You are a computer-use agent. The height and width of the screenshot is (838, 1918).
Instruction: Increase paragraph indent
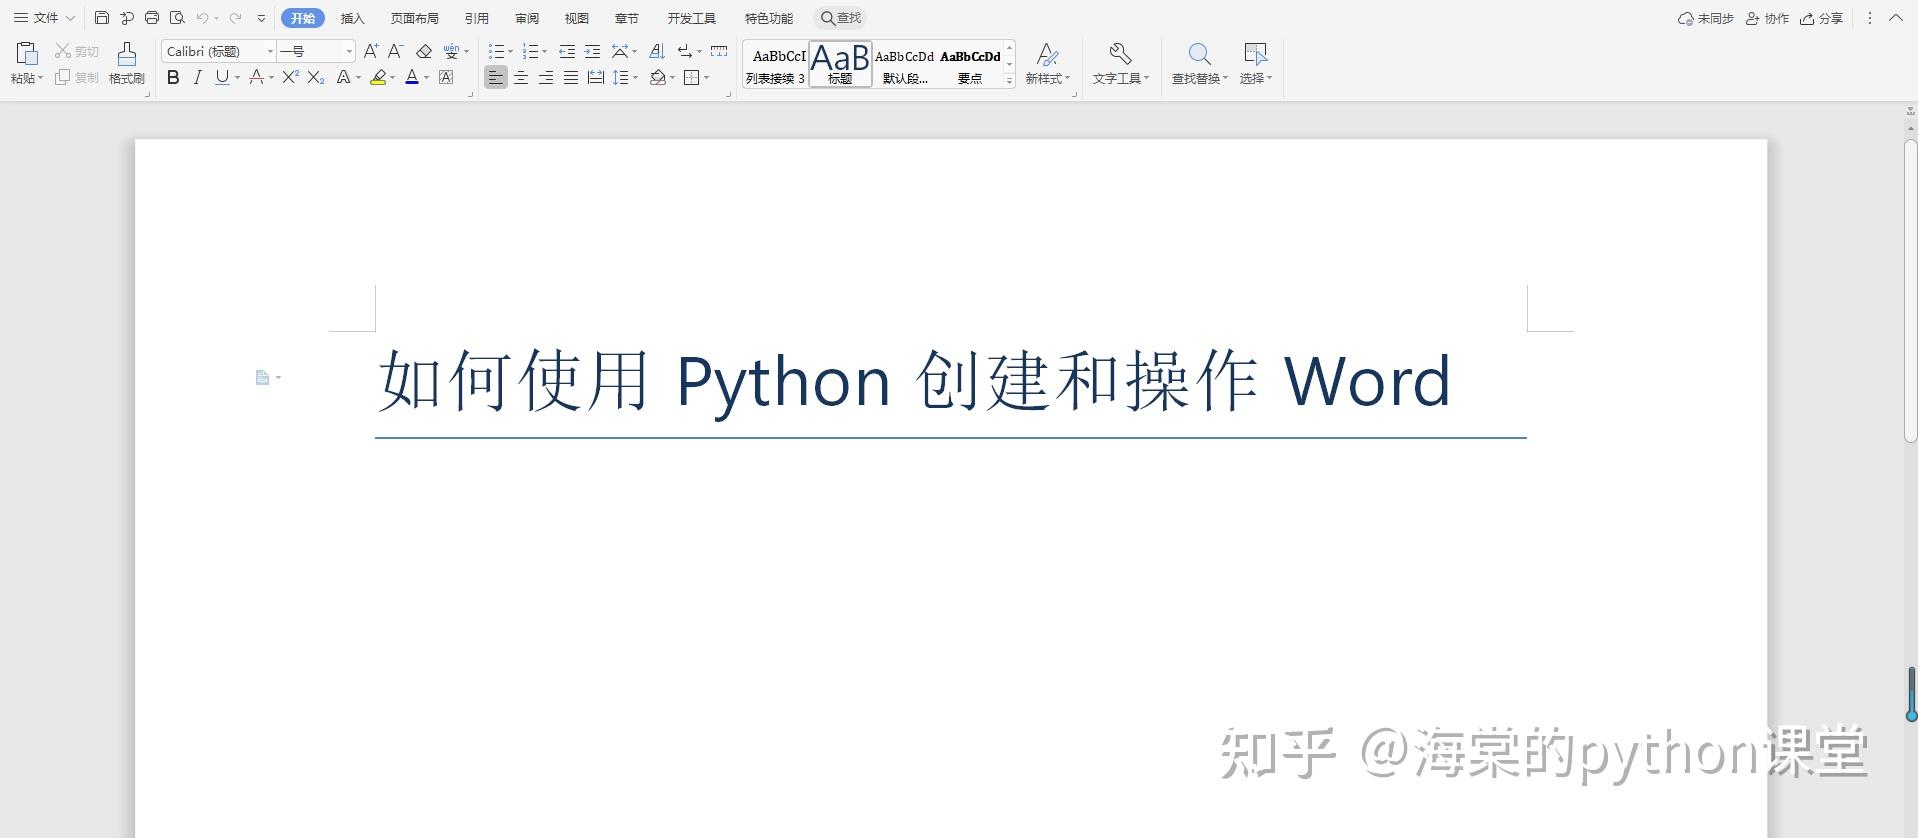(592, 51)
